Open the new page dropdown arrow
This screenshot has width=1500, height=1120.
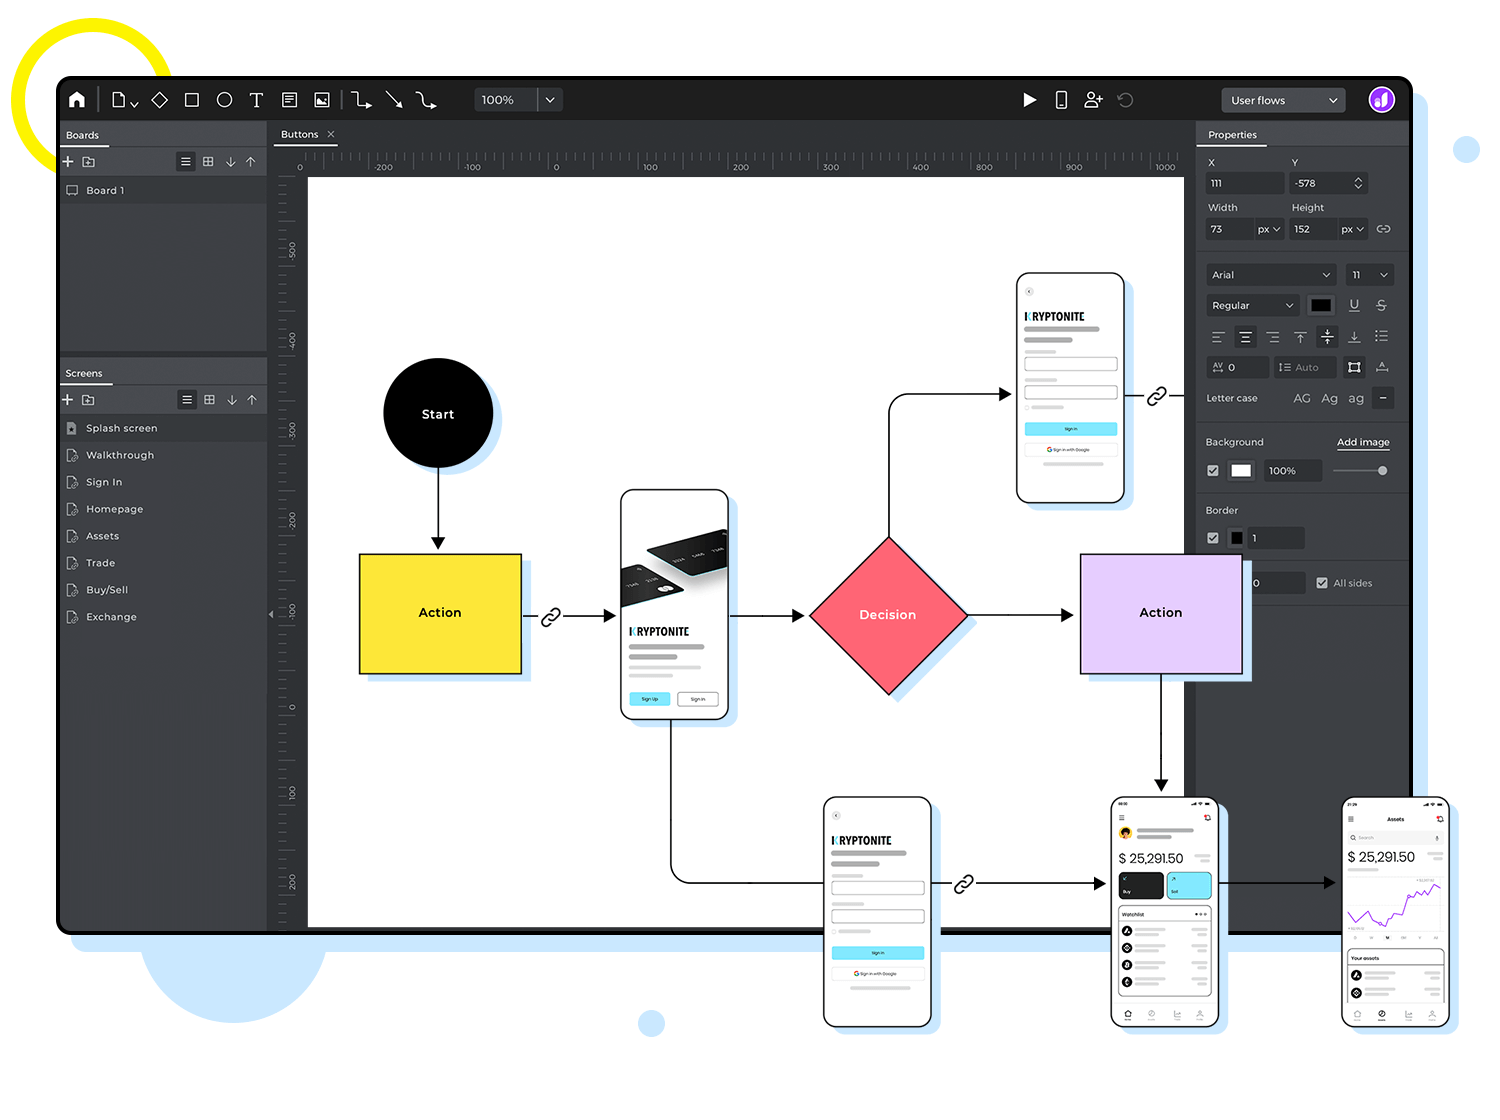point(134,103)
